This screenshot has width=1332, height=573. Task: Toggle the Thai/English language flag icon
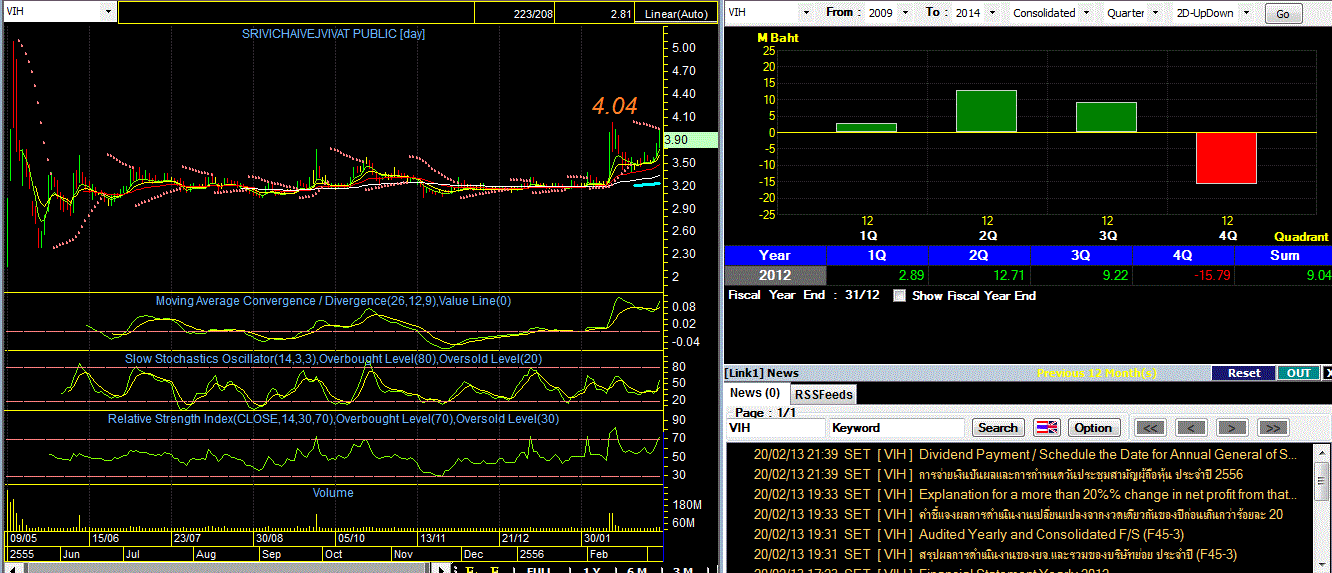point(1046,428)
